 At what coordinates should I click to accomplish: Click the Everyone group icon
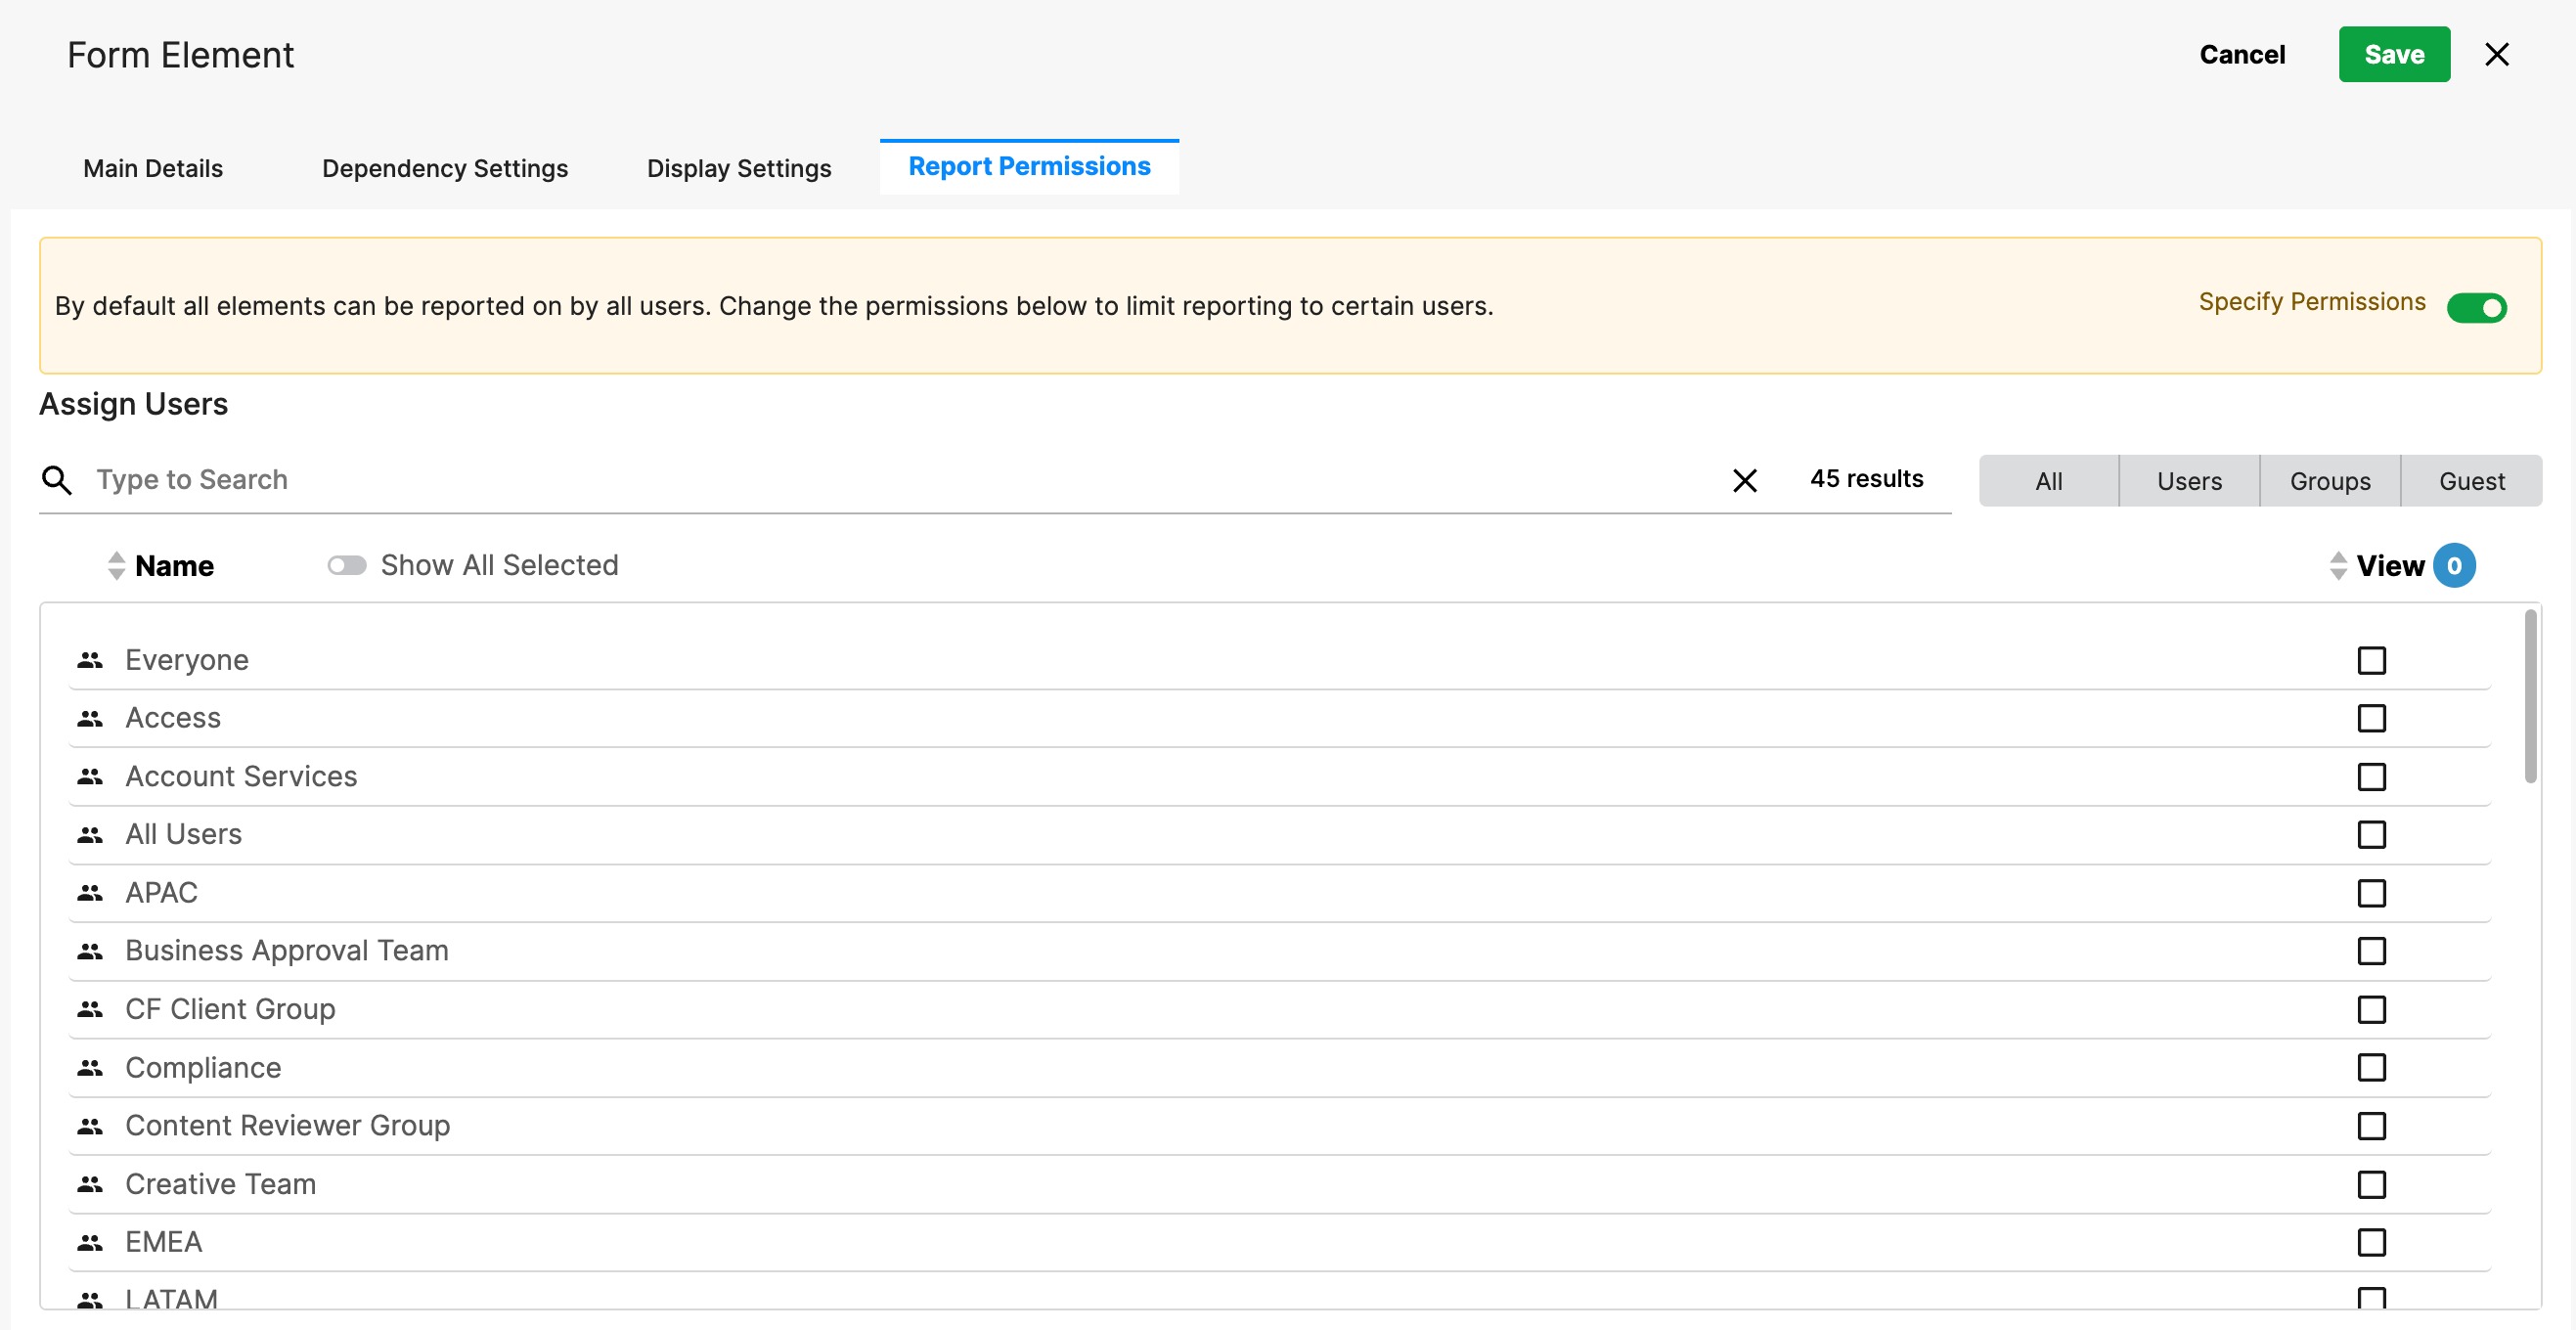pyautogui.click(x=90, y=660)
